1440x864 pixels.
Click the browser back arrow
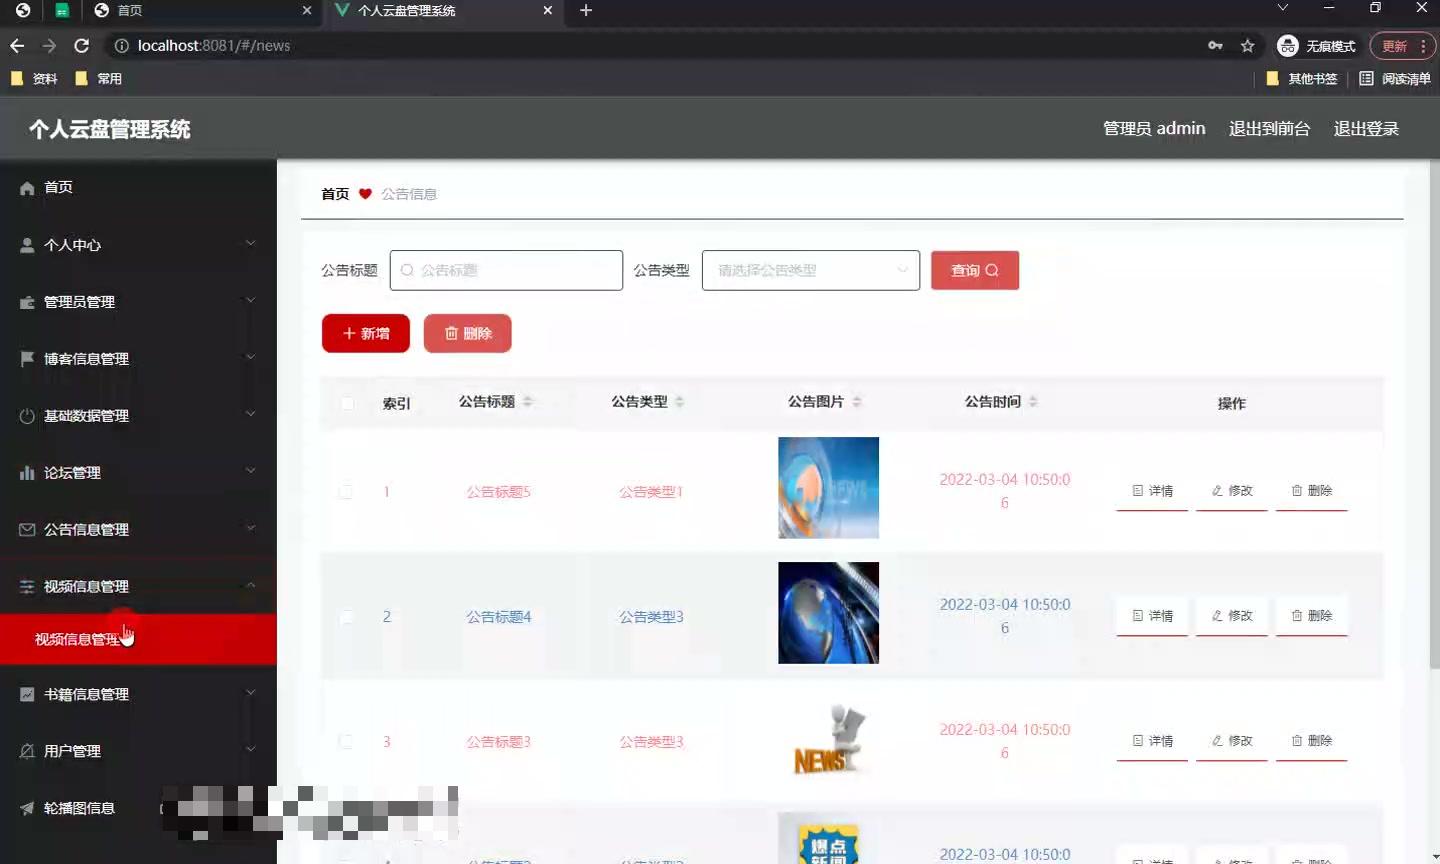[17, 46]
